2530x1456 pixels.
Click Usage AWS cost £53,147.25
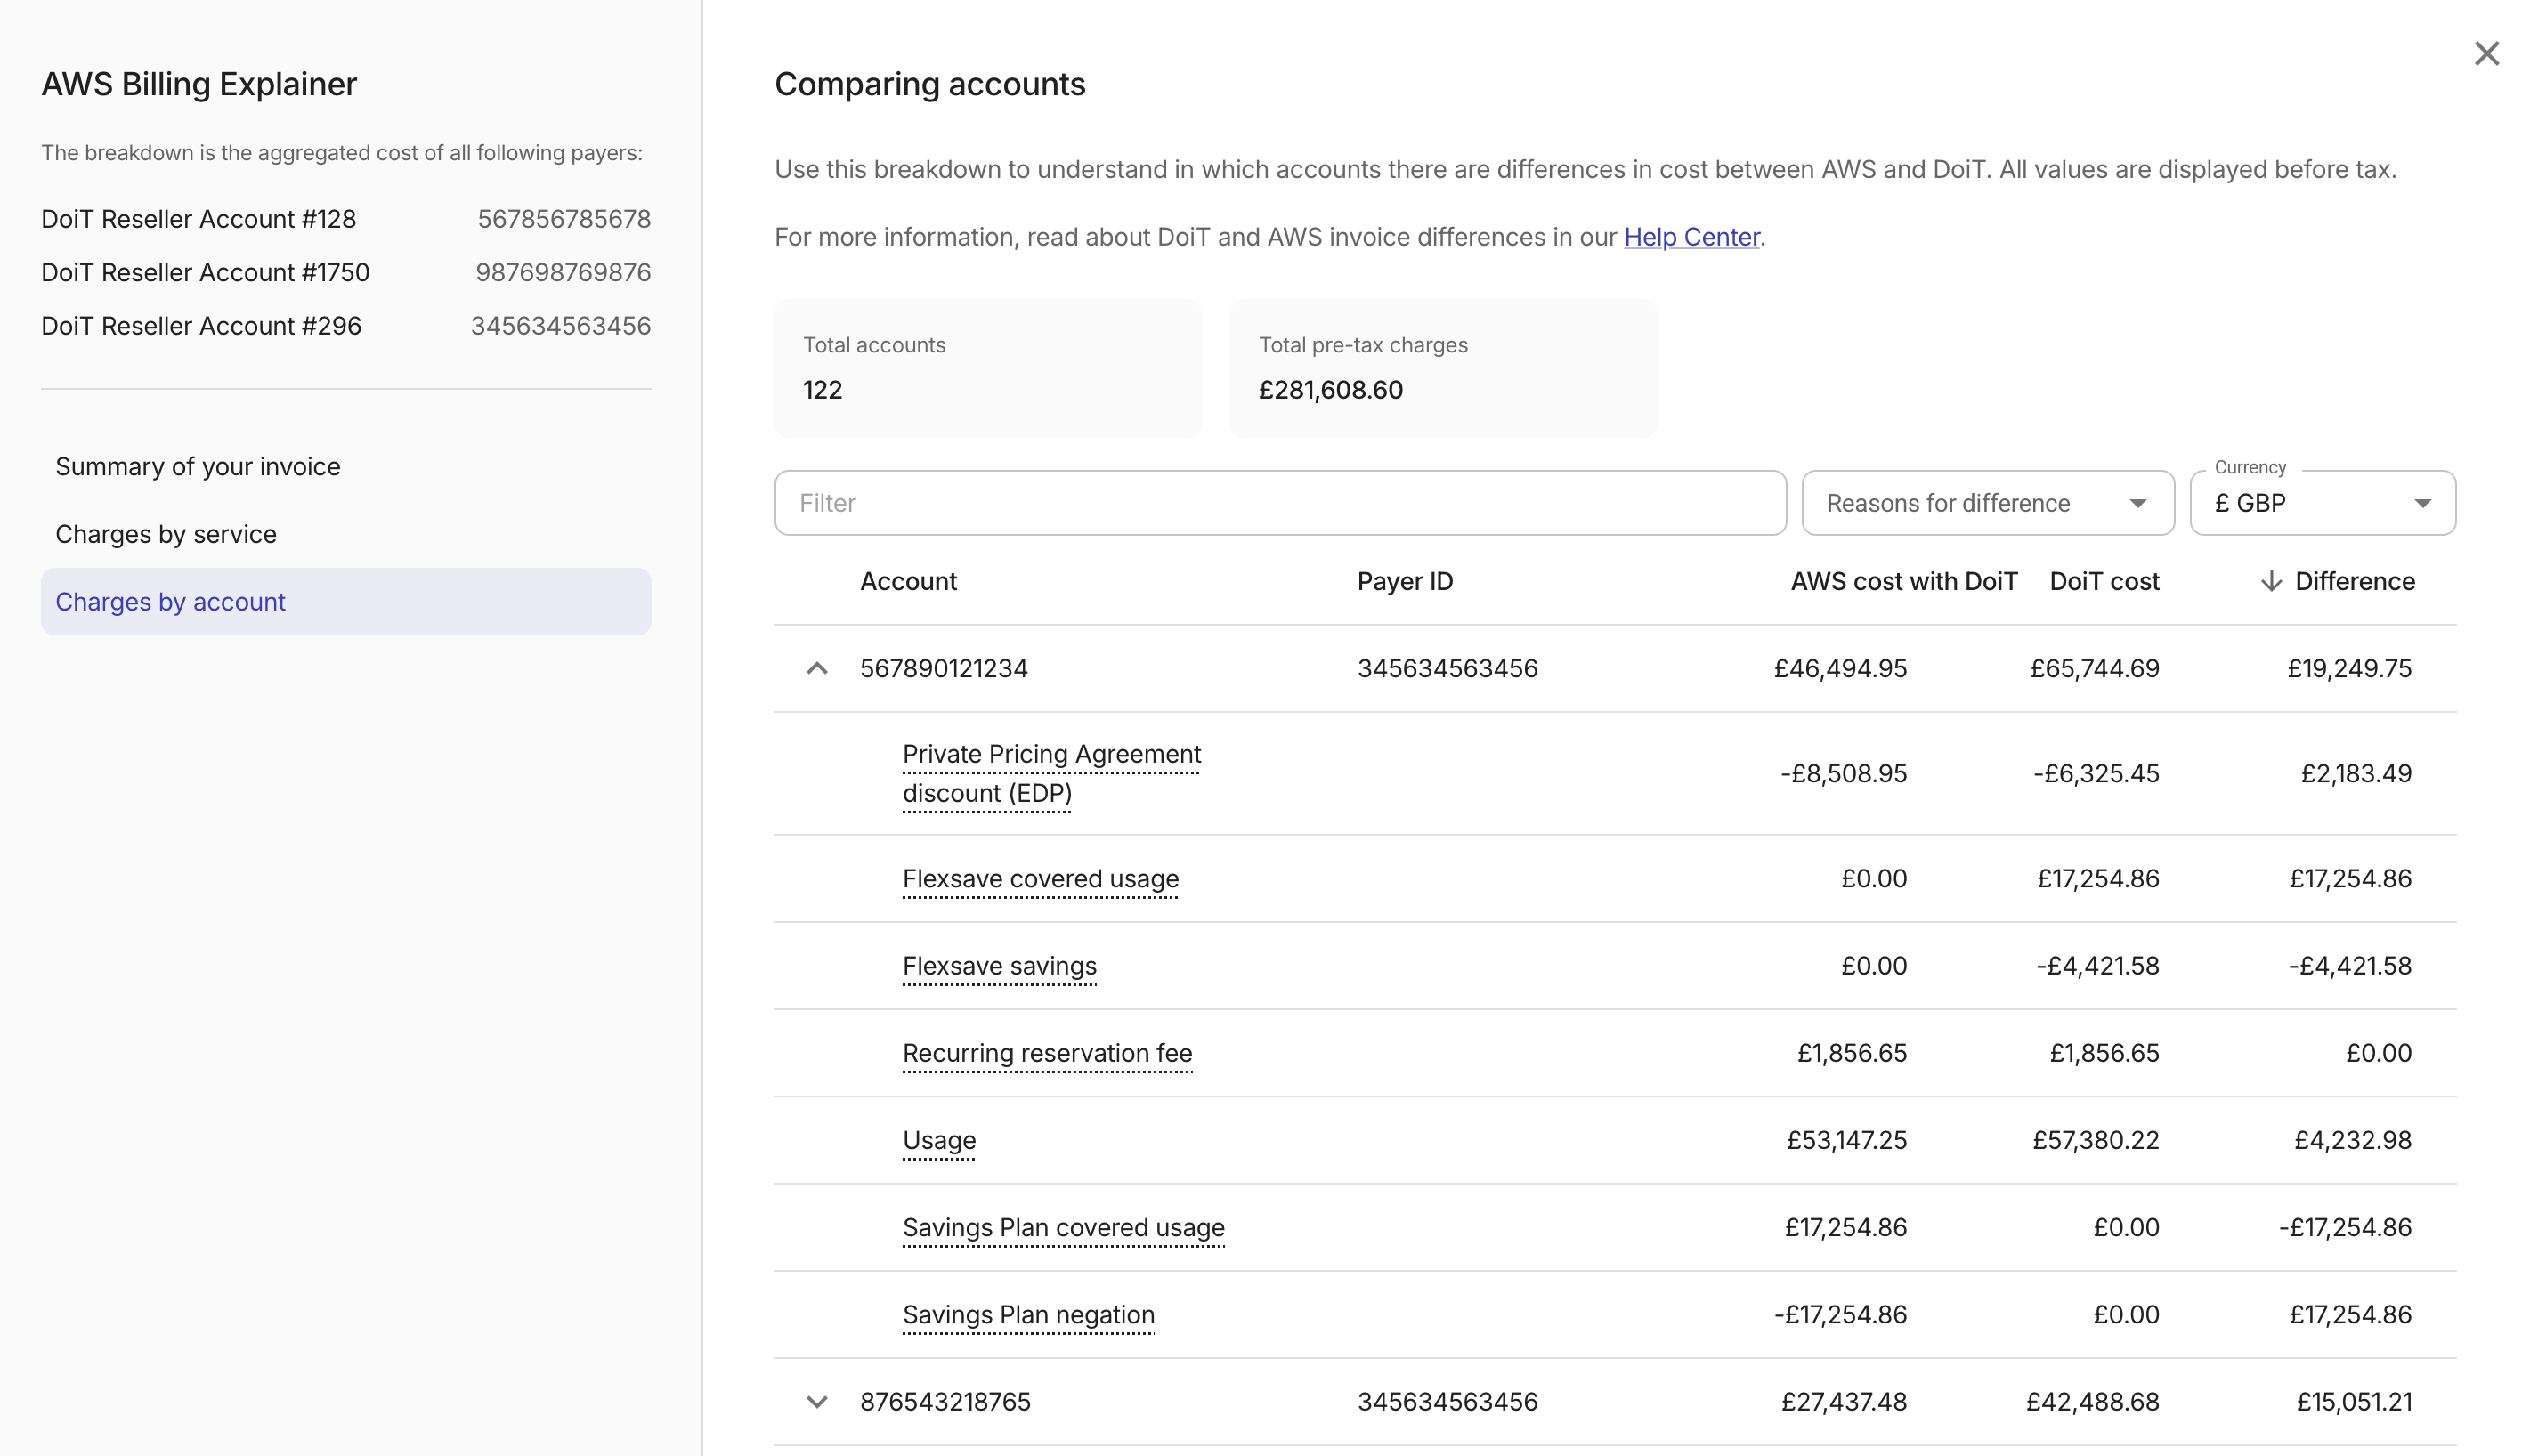pyautogui.click(x=1846, y=1140)
